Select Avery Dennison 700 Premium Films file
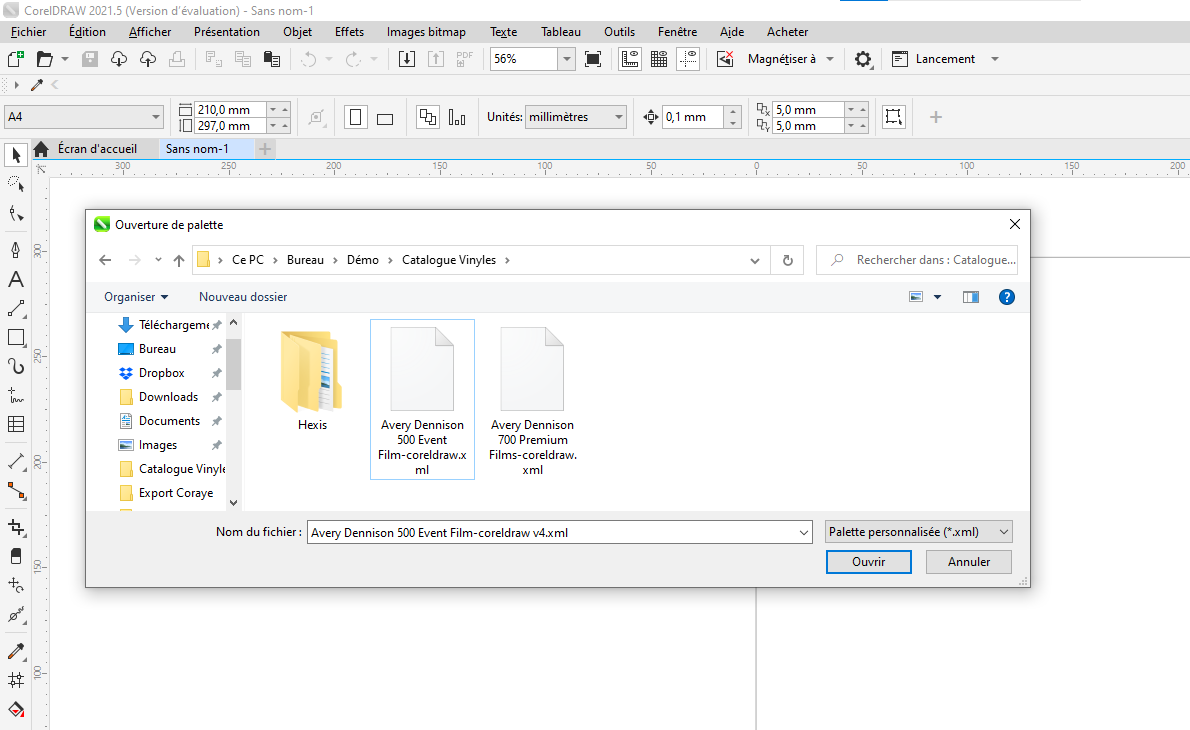Image resolution: width=1190 pixels, height=730 pixels. 533,401
